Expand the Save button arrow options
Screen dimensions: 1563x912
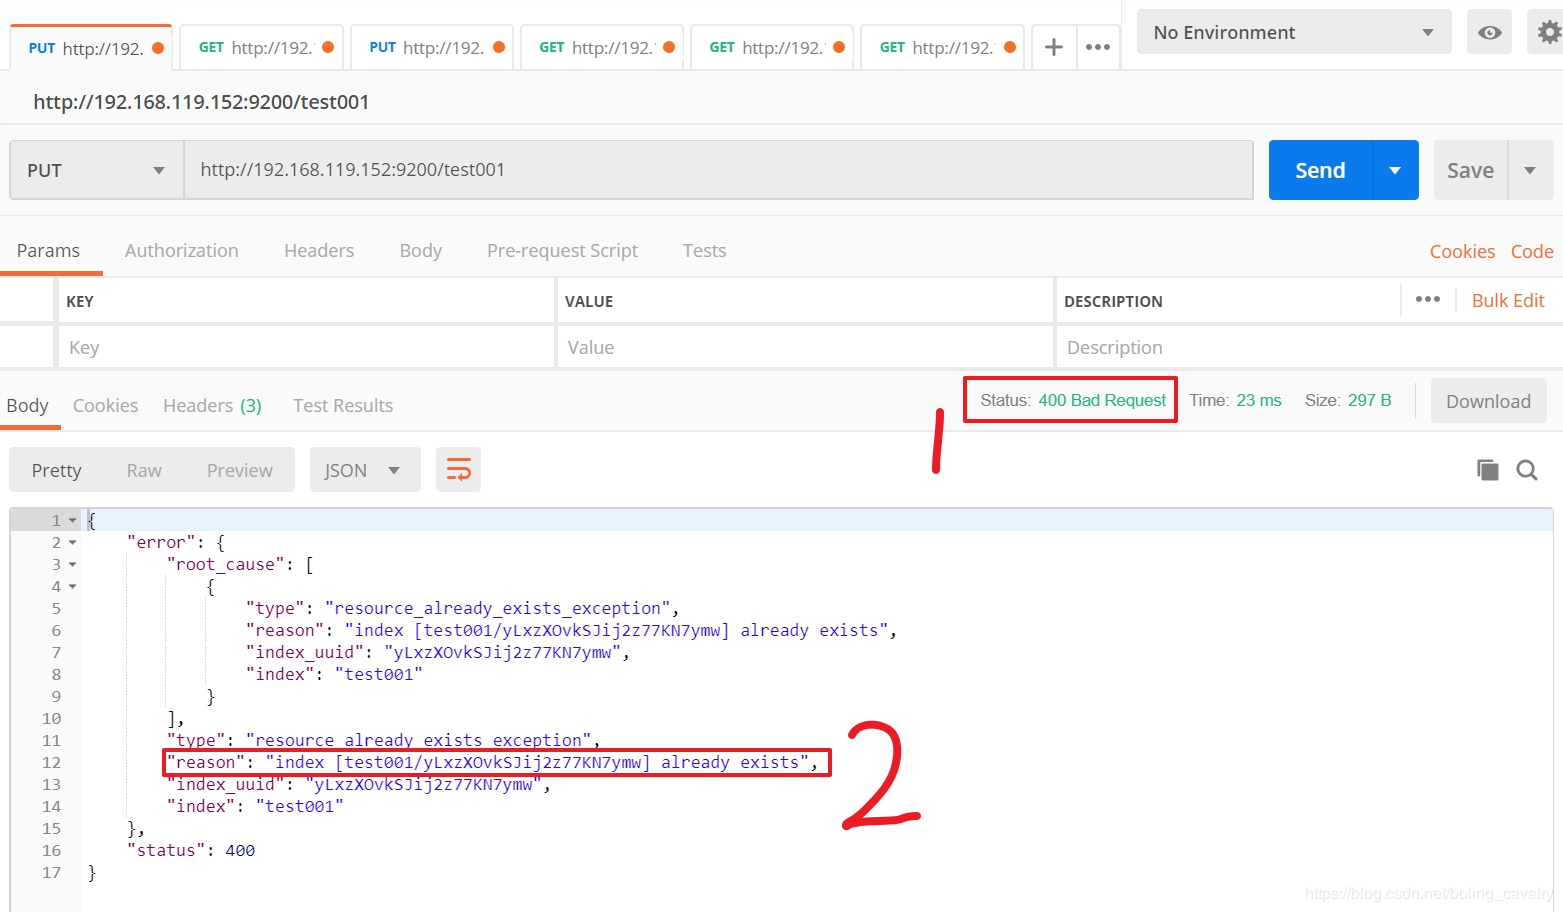(x=1530, y=170)
